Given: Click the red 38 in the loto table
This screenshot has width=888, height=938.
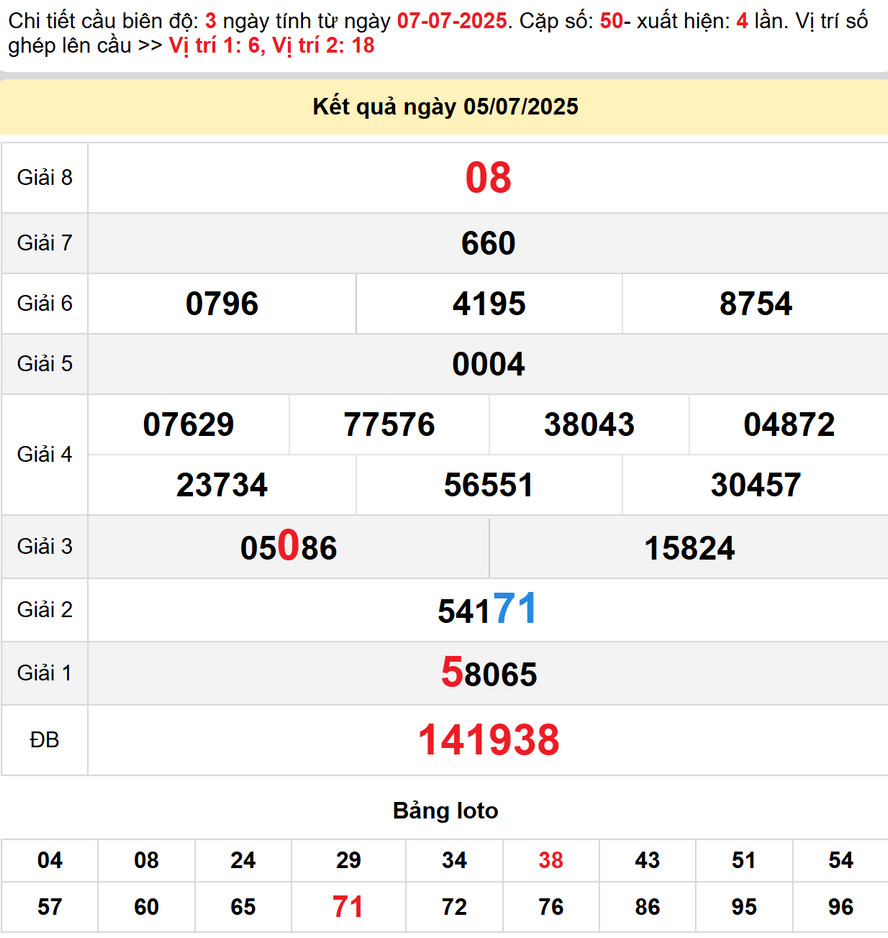Looking at the screenshot, I should click(550, 860).
